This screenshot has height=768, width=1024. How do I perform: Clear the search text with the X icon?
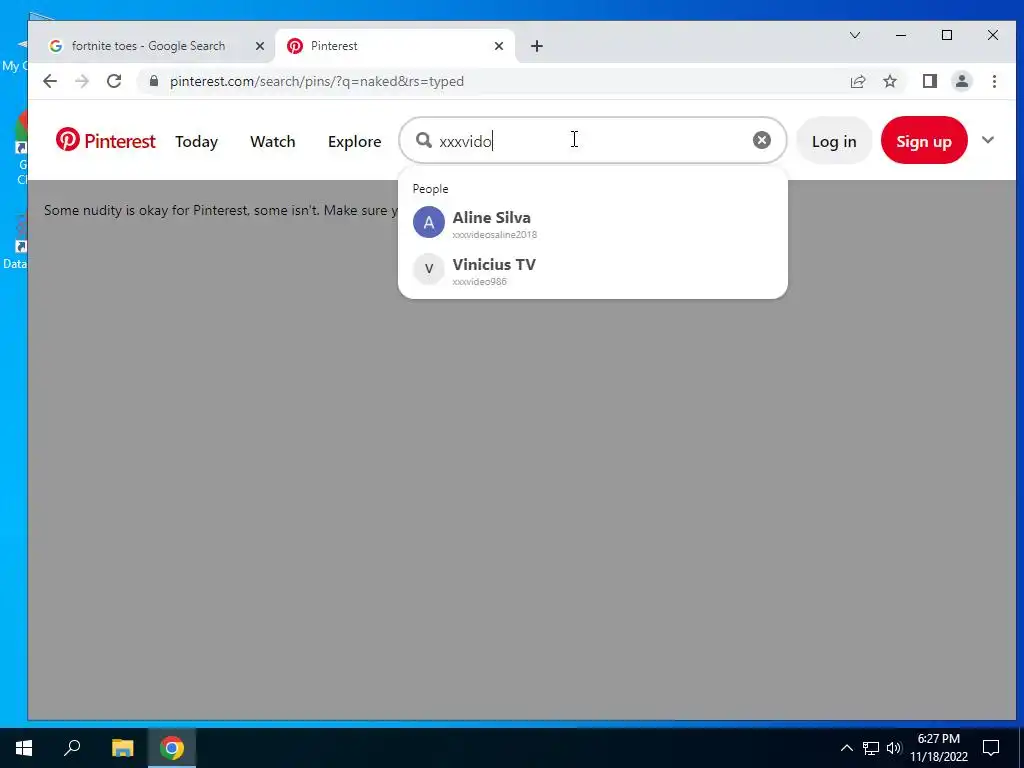point(761,140)
